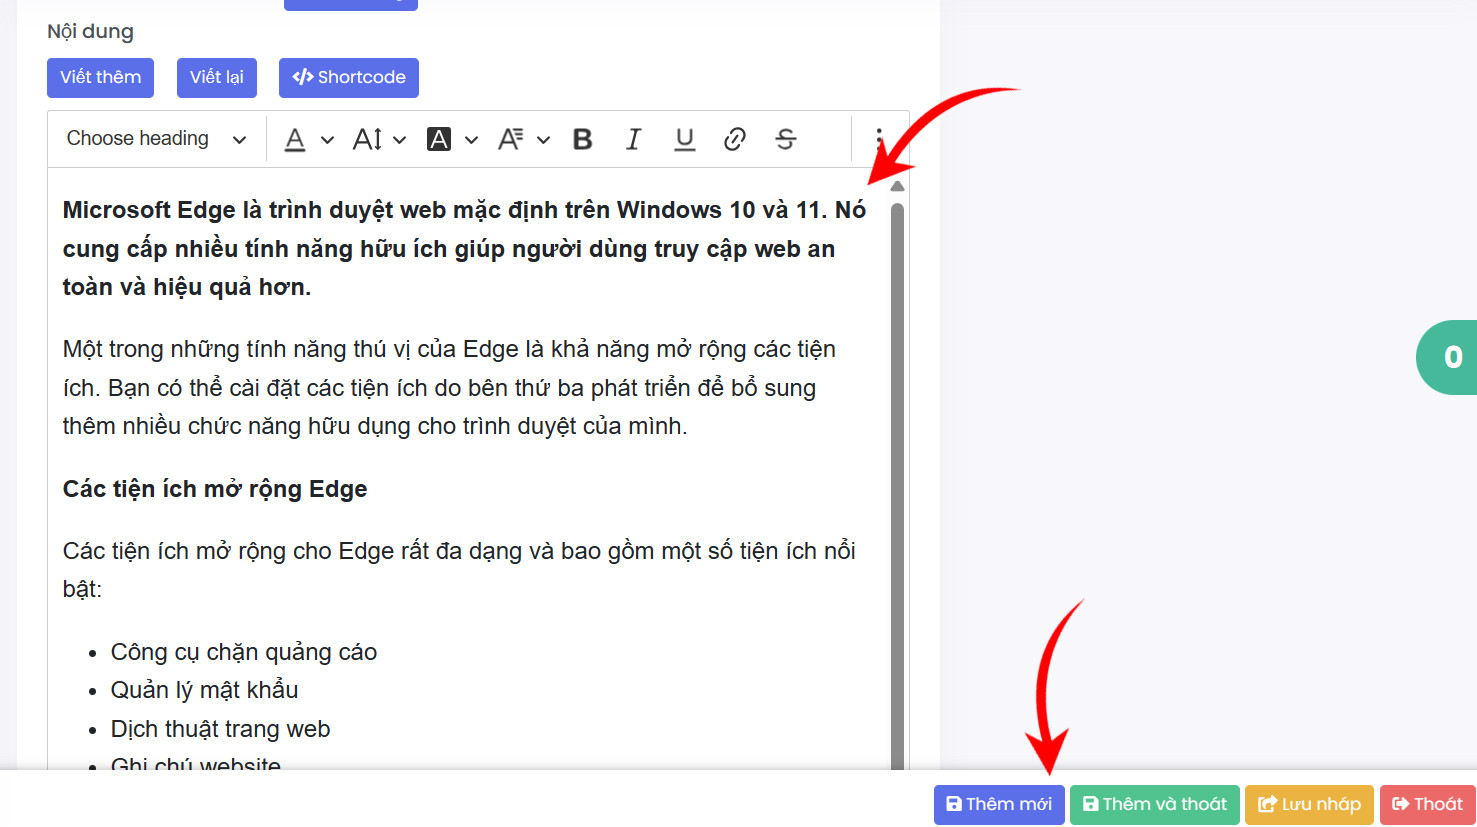The width and height of the screenshot is (1477, 827).
Task: Open the green floating counter badge
Action: point(1448,357)
